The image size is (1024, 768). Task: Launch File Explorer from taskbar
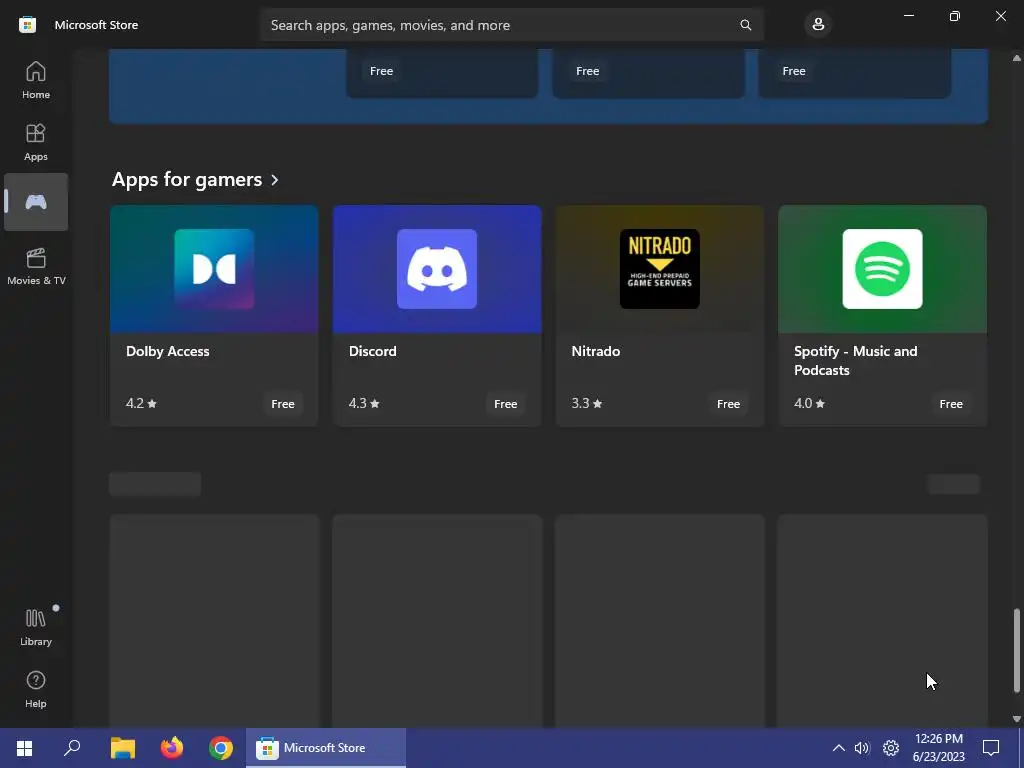(122, 748)
